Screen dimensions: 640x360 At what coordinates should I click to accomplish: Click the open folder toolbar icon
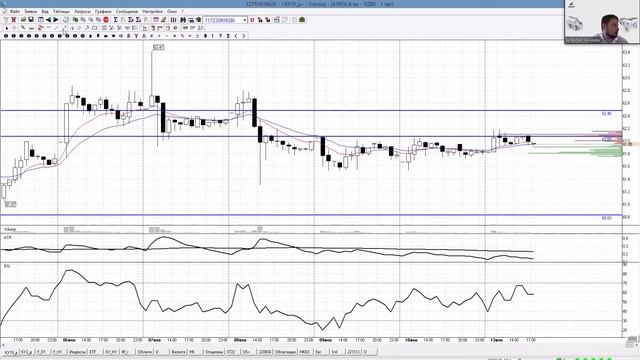coord(23,20)
